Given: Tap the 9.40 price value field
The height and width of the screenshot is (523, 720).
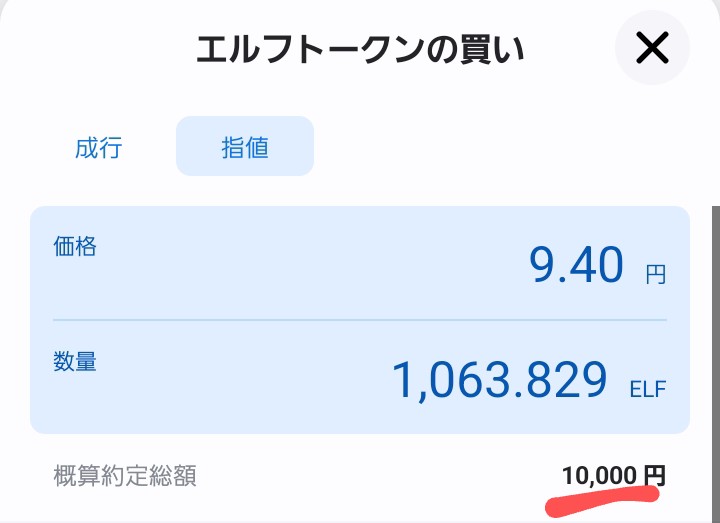Looking at the screenshot, I should [x=576, y=264].
